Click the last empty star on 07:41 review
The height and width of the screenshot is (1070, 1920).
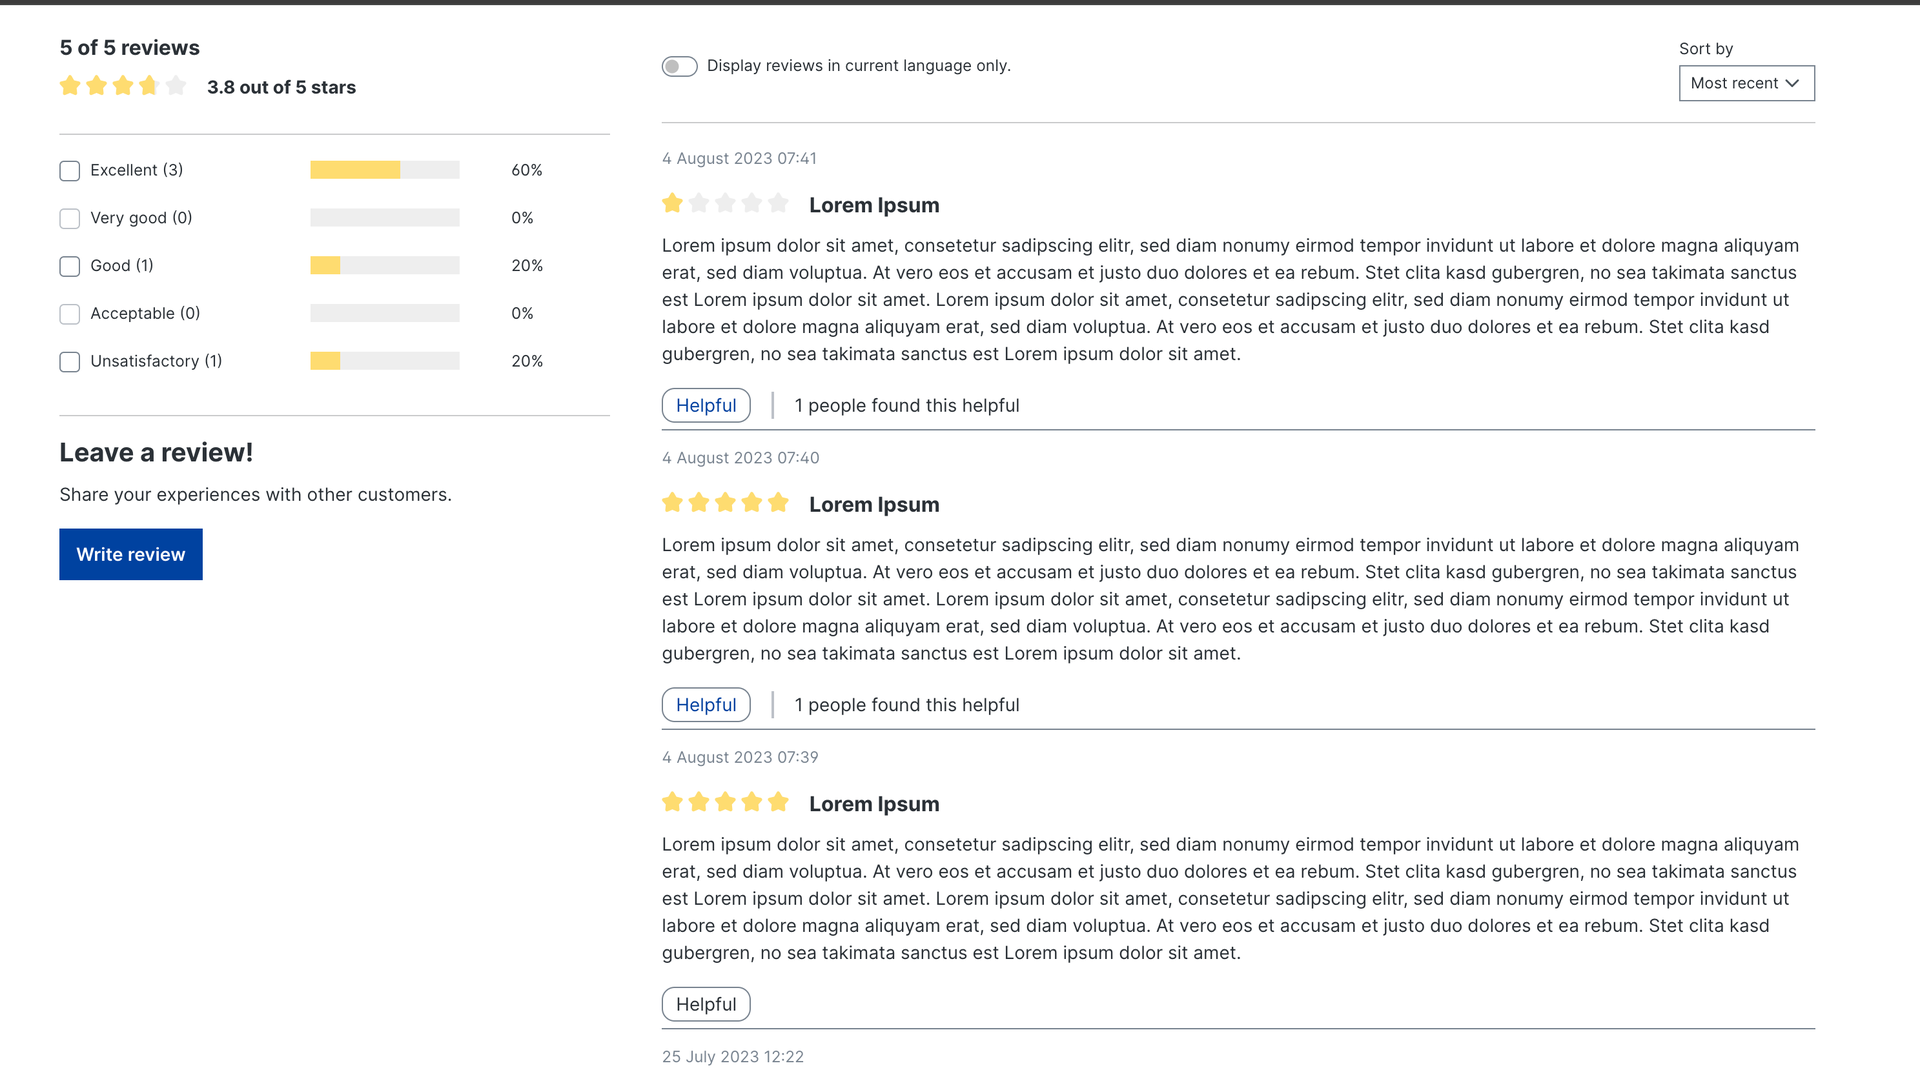click(x=778, y=204)
